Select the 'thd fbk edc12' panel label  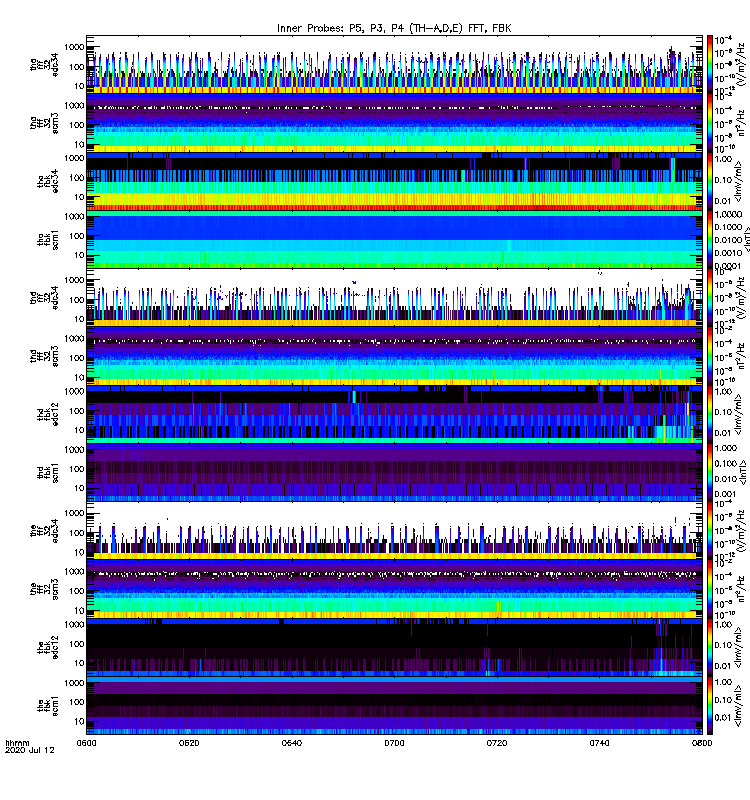48,414
